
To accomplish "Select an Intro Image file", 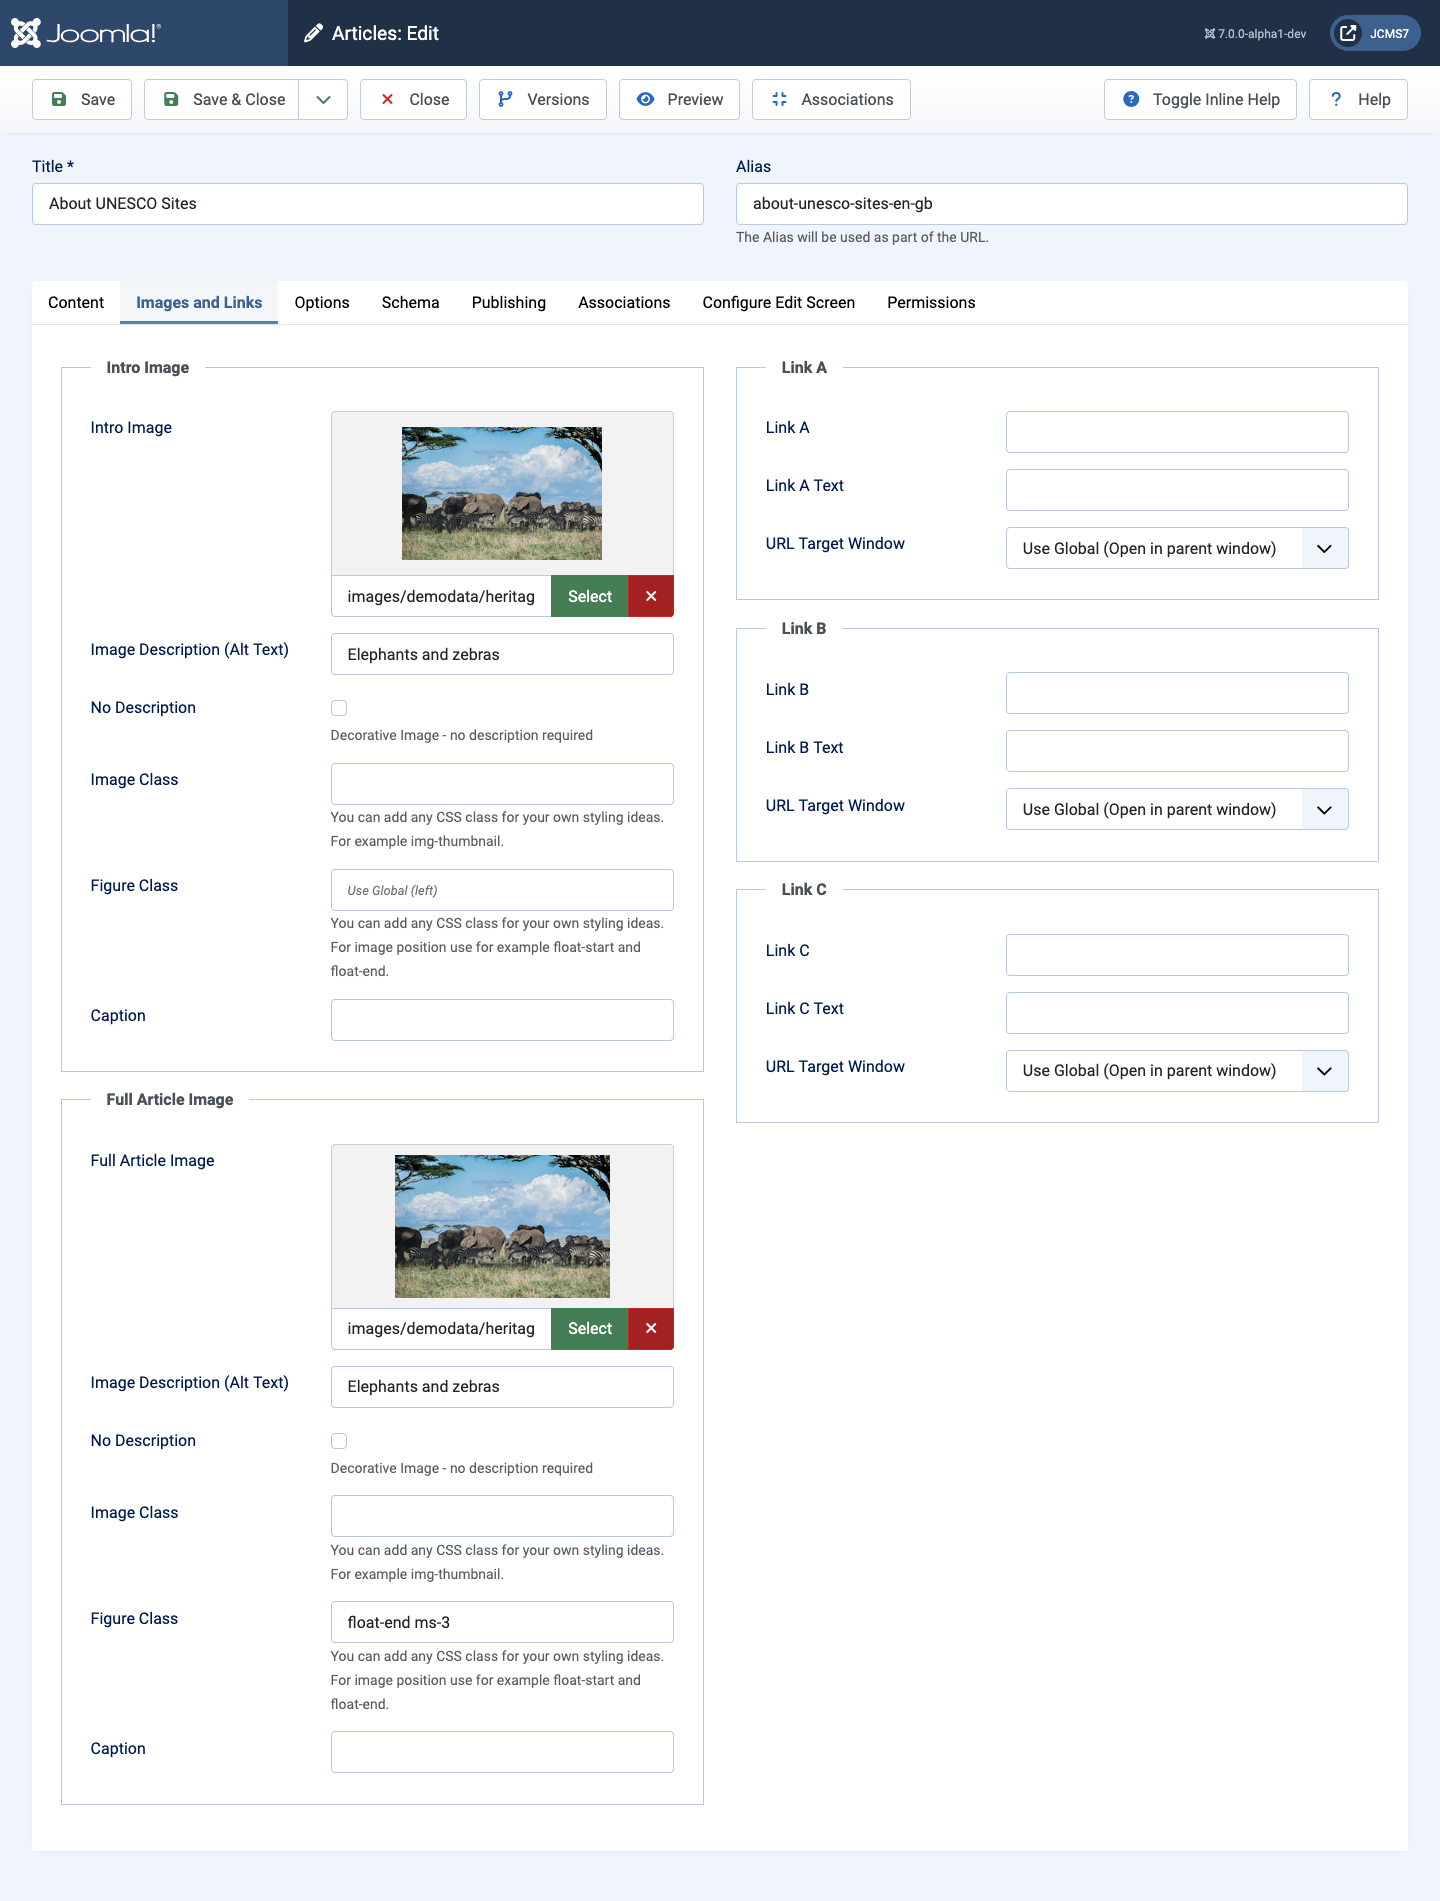I will (590, 596).
